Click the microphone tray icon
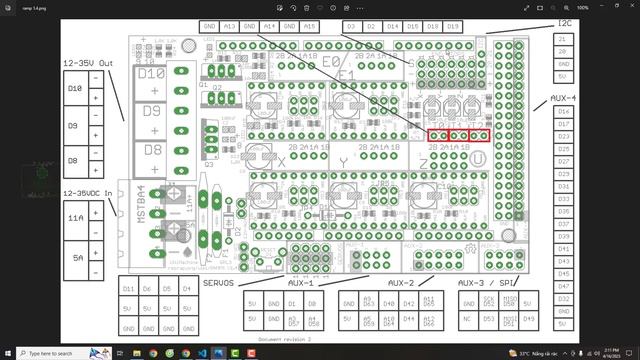 [581, 353]
